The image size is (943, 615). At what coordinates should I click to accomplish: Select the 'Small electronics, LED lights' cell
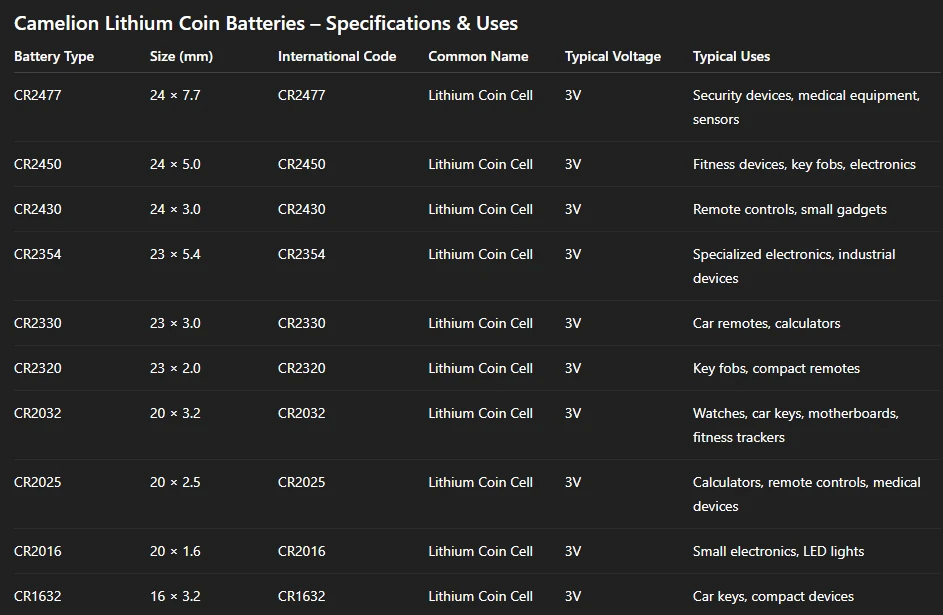coord(778,551)
